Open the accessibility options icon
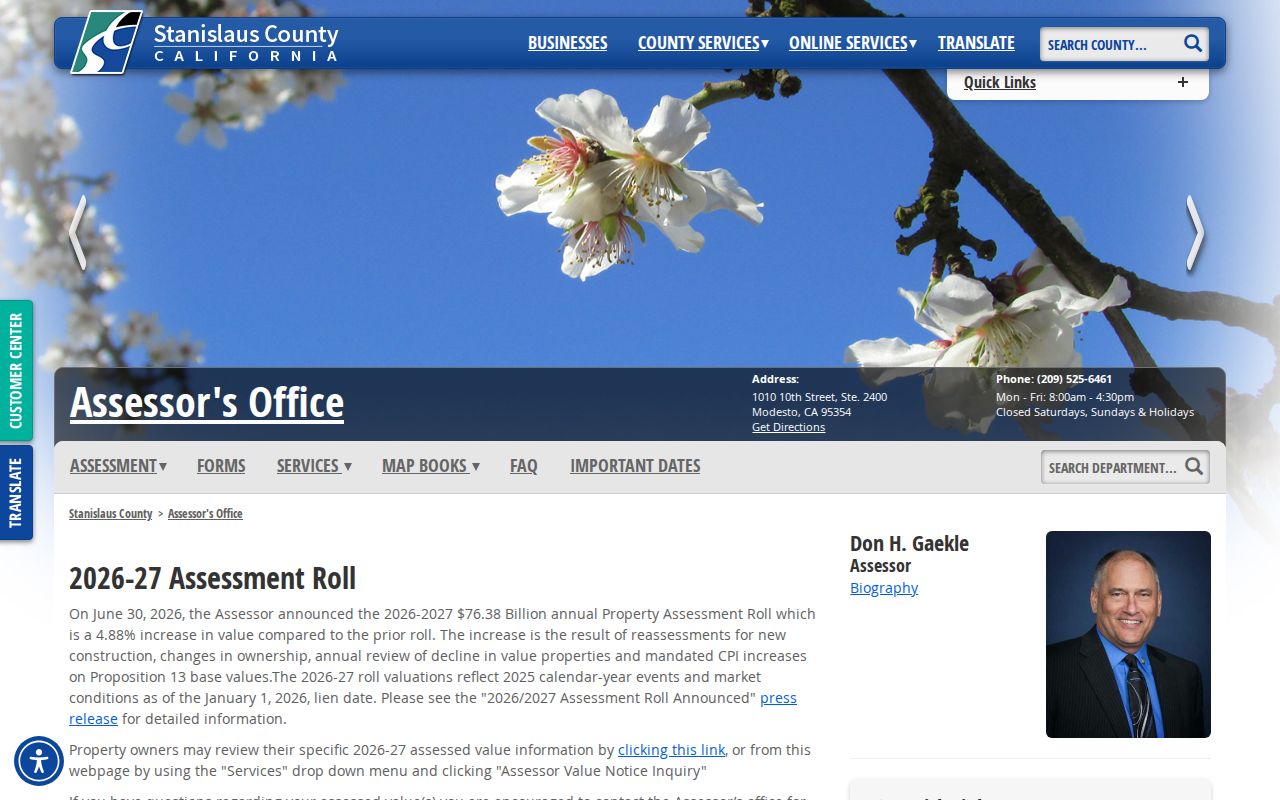Screen dimensions: 1280x800 coord(39,761)
